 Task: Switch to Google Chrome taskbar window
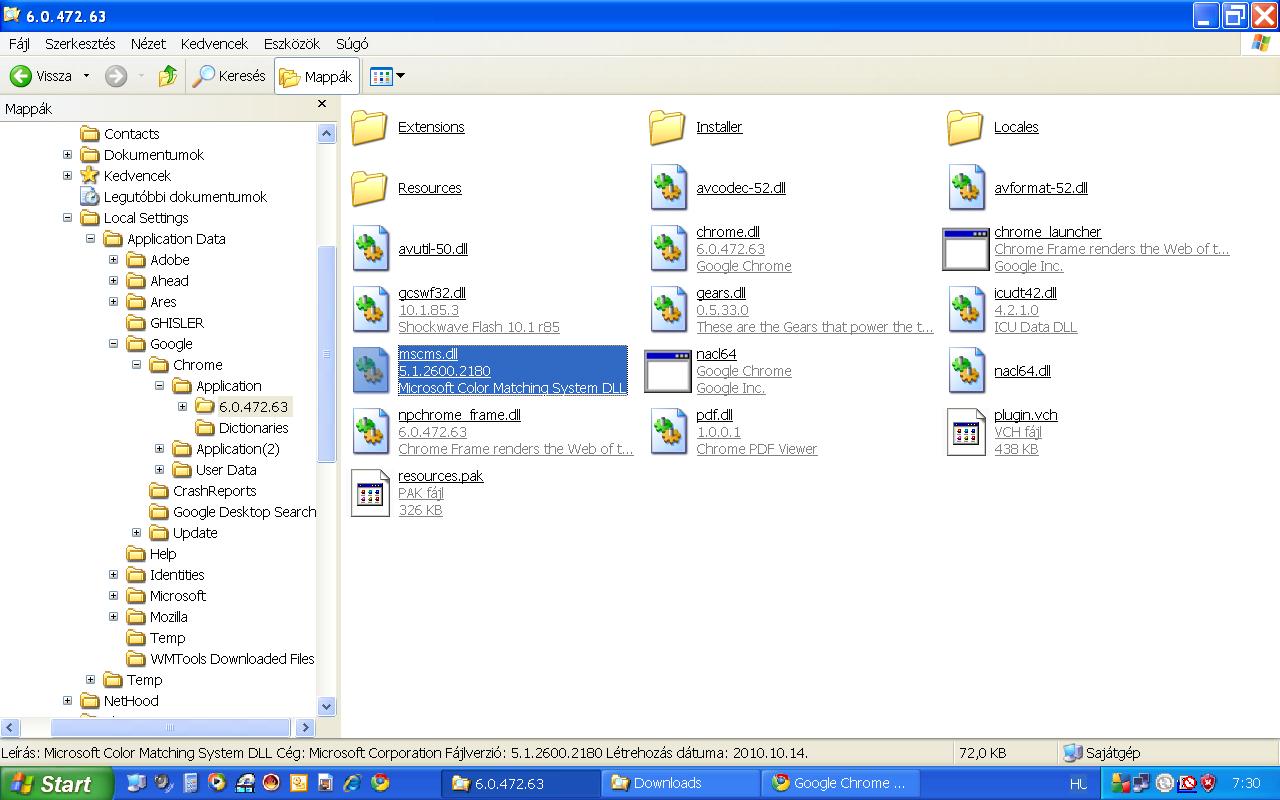click(840, 783)
